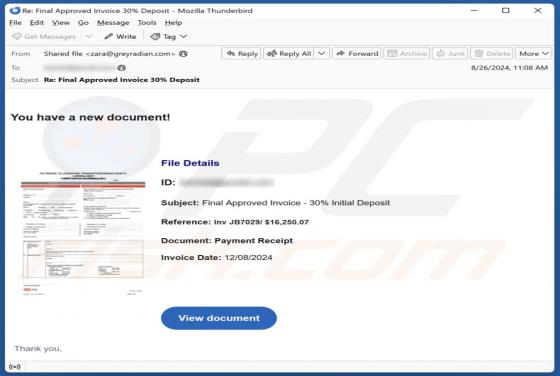Viewport: 560px width, 376px height.
Task: Click the 'You have a new document!' heading
Action: [90, 117]
